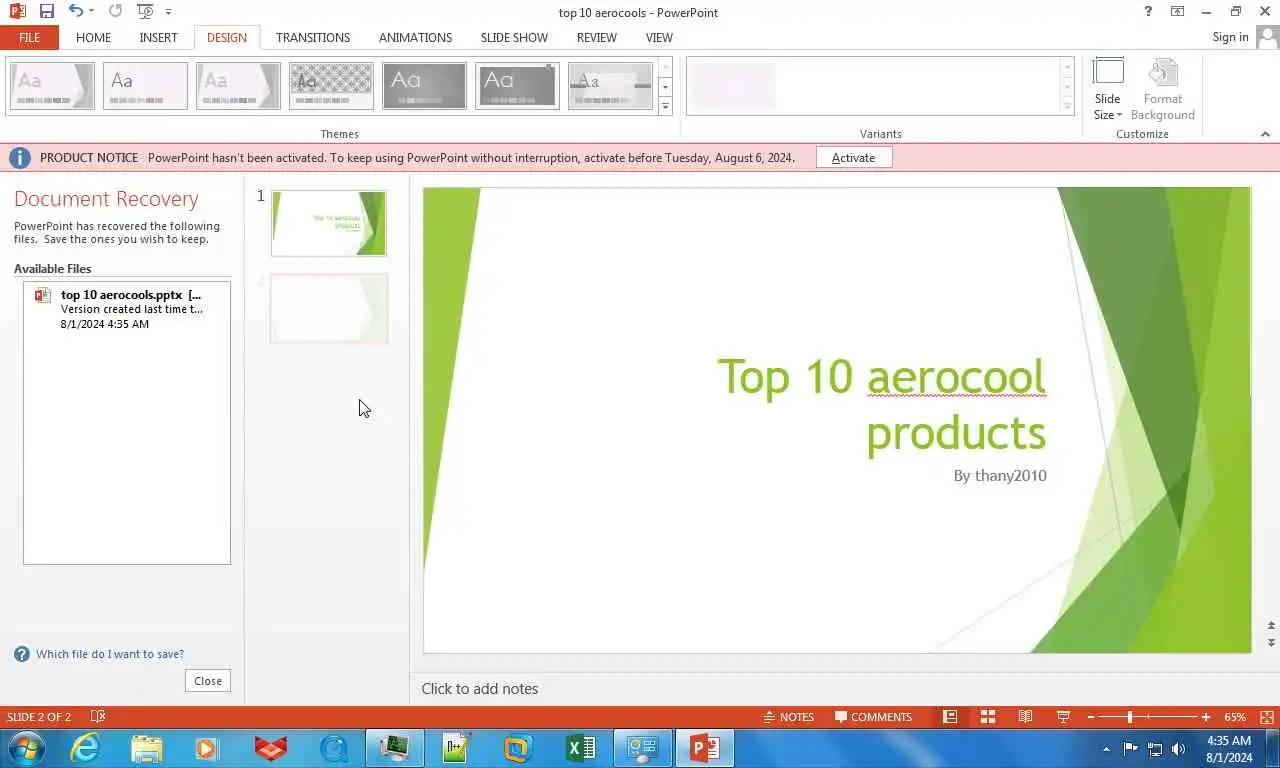Open Customize Quick Access Toolbar dropdown
Image resolution: width=1280 pixels, height=768 pixels.
[168, 12]
